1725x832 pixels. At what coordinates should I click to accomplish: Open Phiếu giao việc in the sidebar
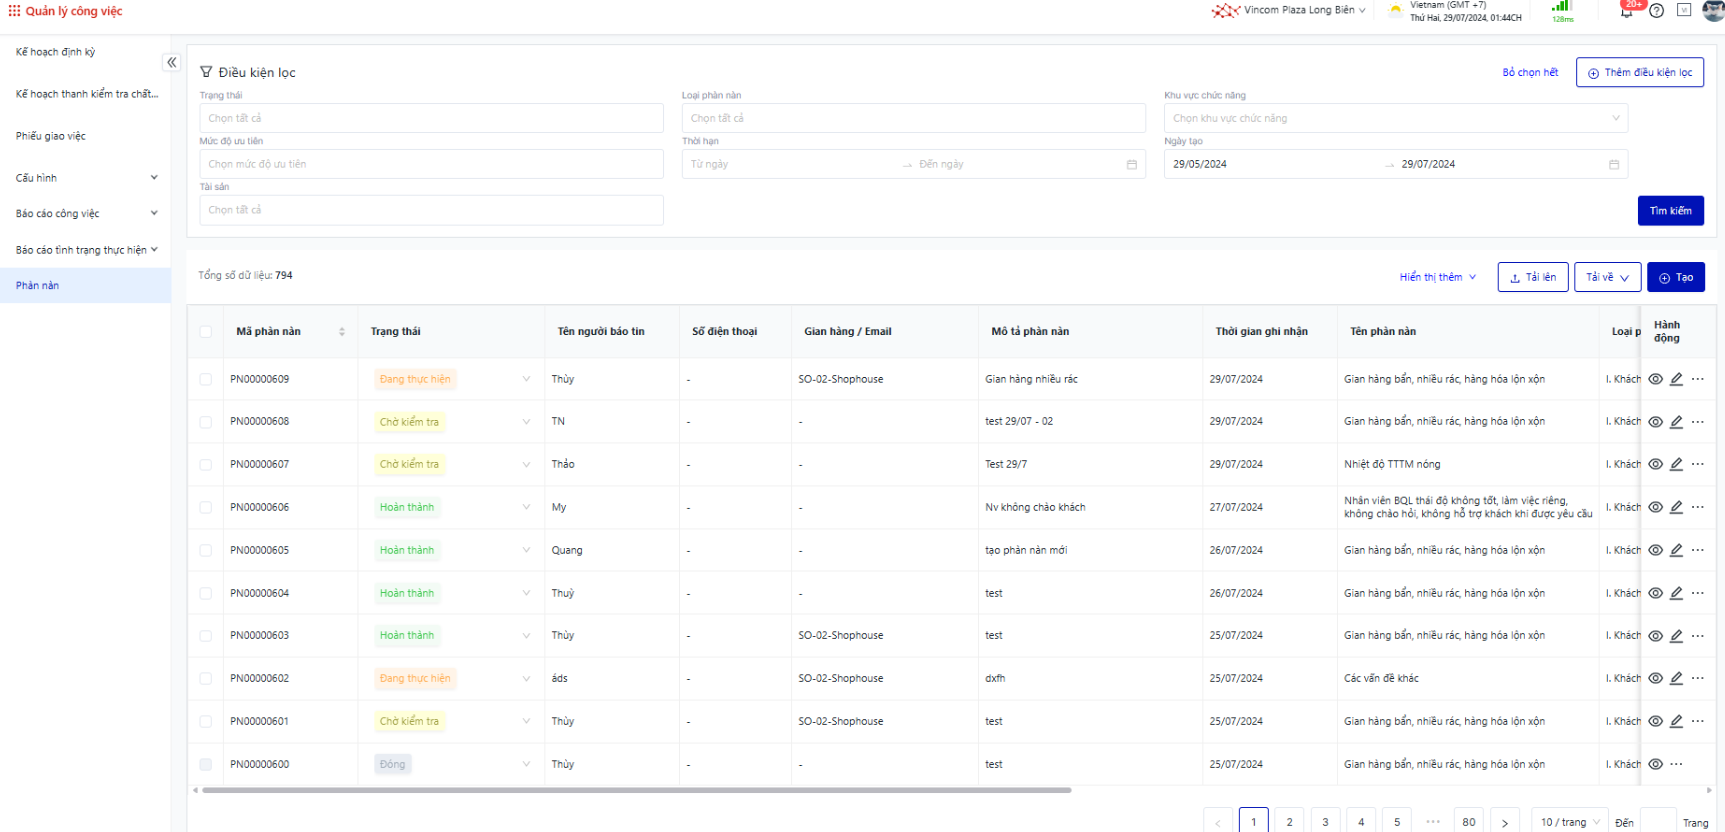[51, 136]
